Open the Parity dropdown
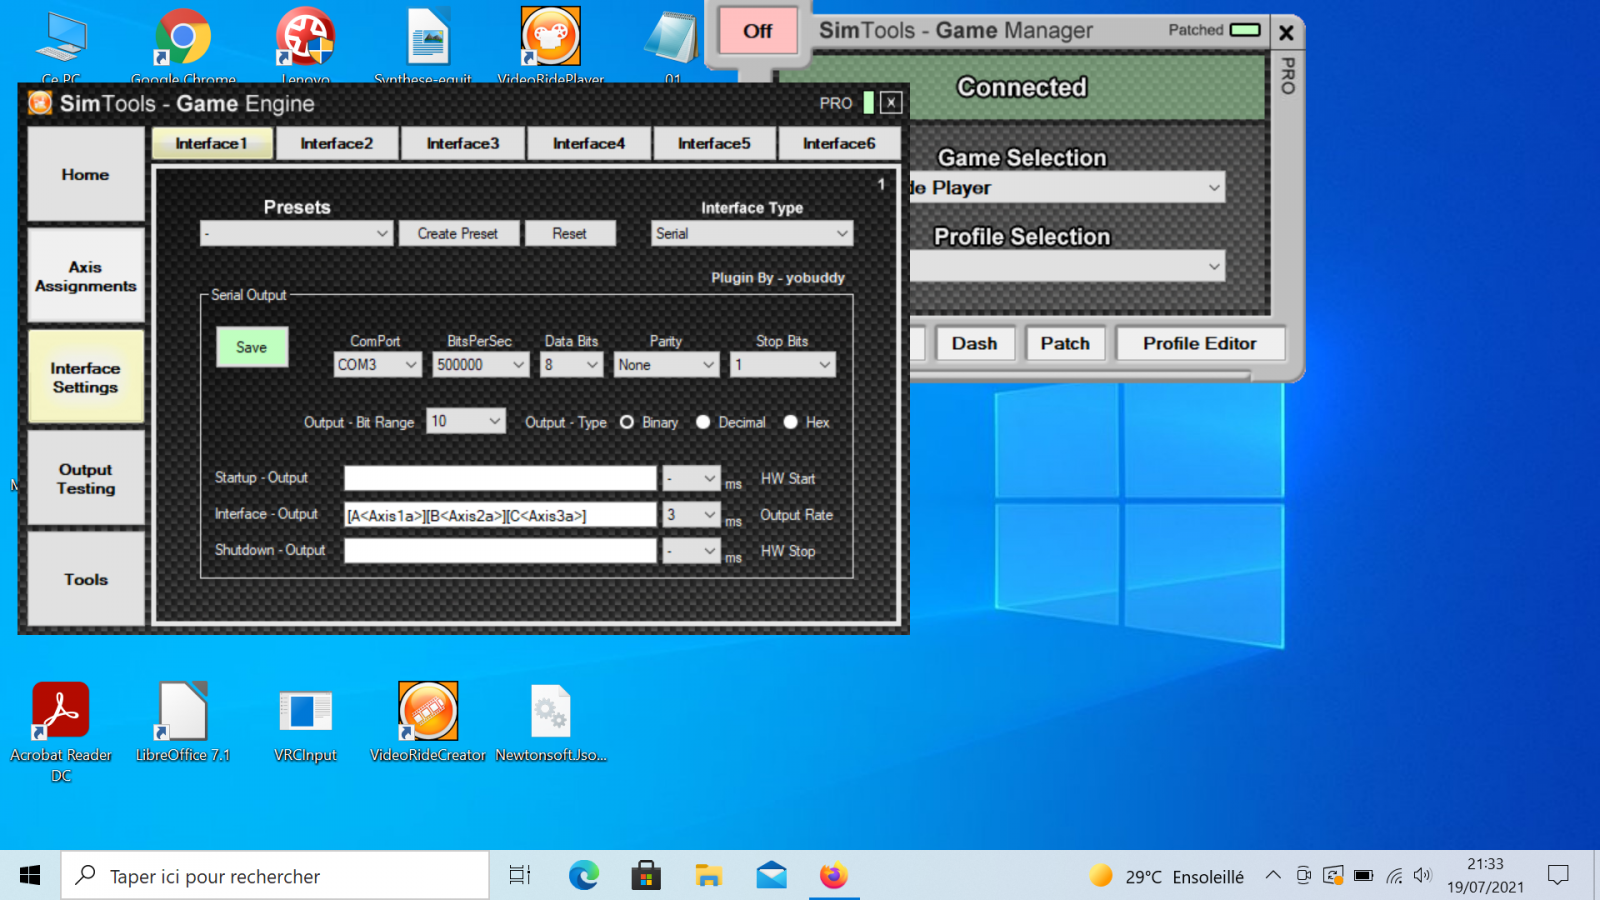This screenshot has width=1600, height=900. [x=666, y=365]
